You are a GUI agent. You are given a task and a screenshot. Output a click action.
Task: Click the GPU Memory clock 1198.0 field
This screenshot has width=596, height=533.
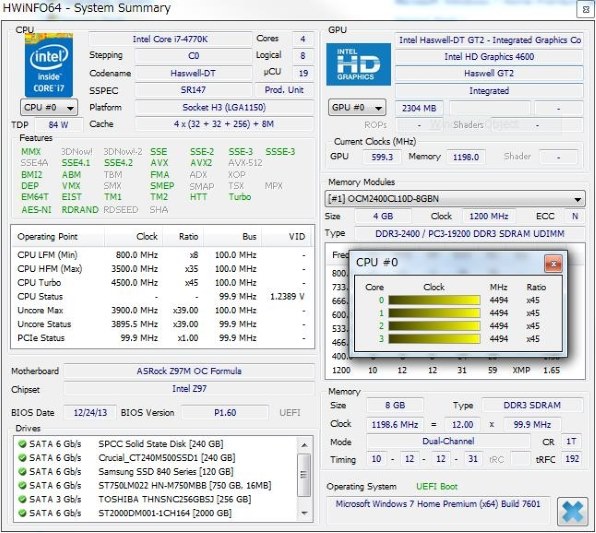[x=466, y=157]
